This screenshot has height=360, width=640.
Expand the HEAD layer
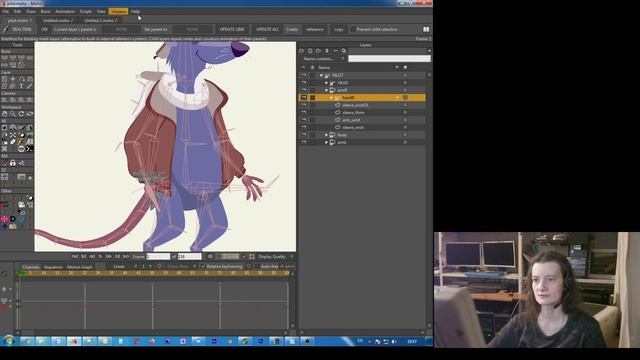pos(326,83)
